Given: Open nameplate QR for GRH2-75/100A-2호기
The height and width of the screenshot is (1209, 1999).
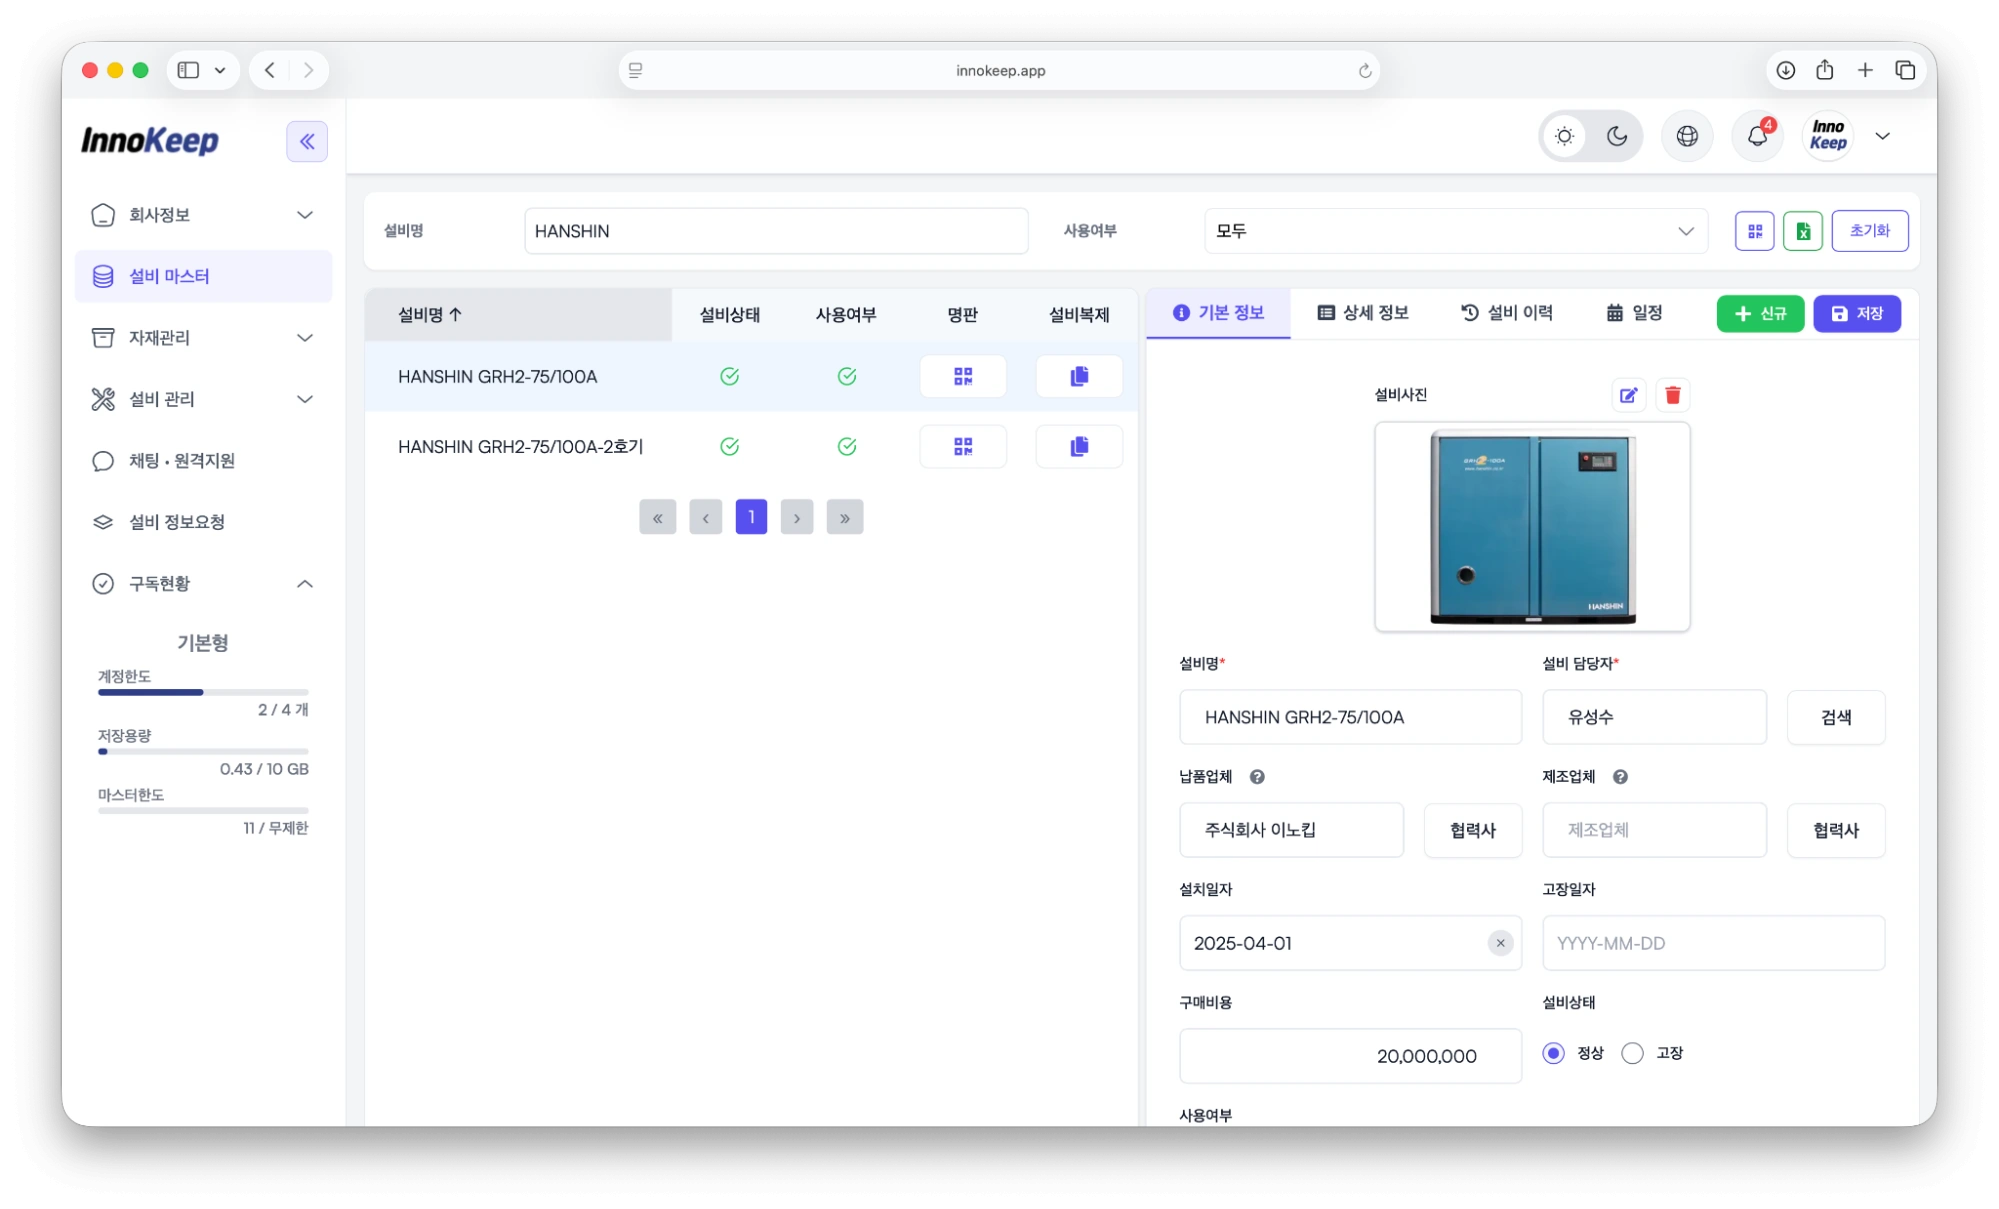Looking at the screenshot, I should (962, 446).
